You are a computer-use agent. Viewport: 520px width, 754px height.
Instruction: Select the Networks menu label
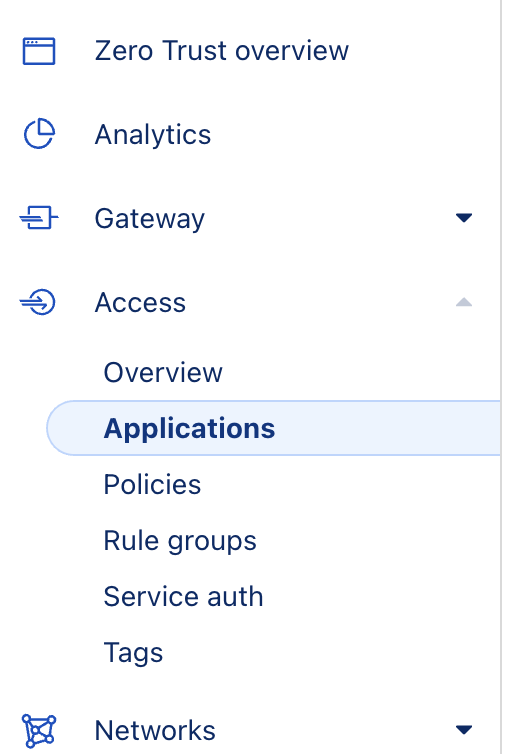[x=155, y=730]
